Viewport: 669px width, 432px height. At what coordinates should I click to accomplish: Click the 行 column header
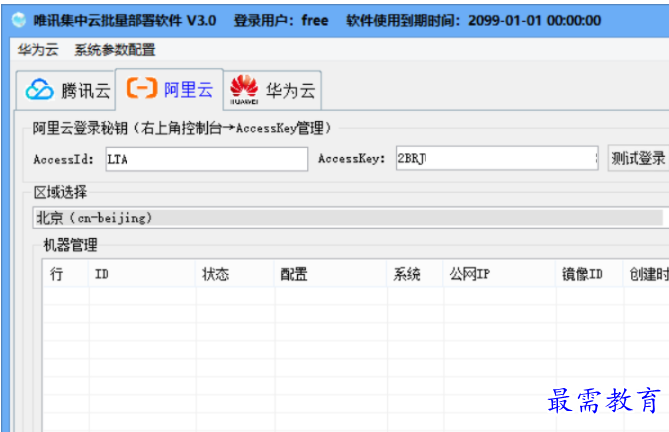[65, 274]
